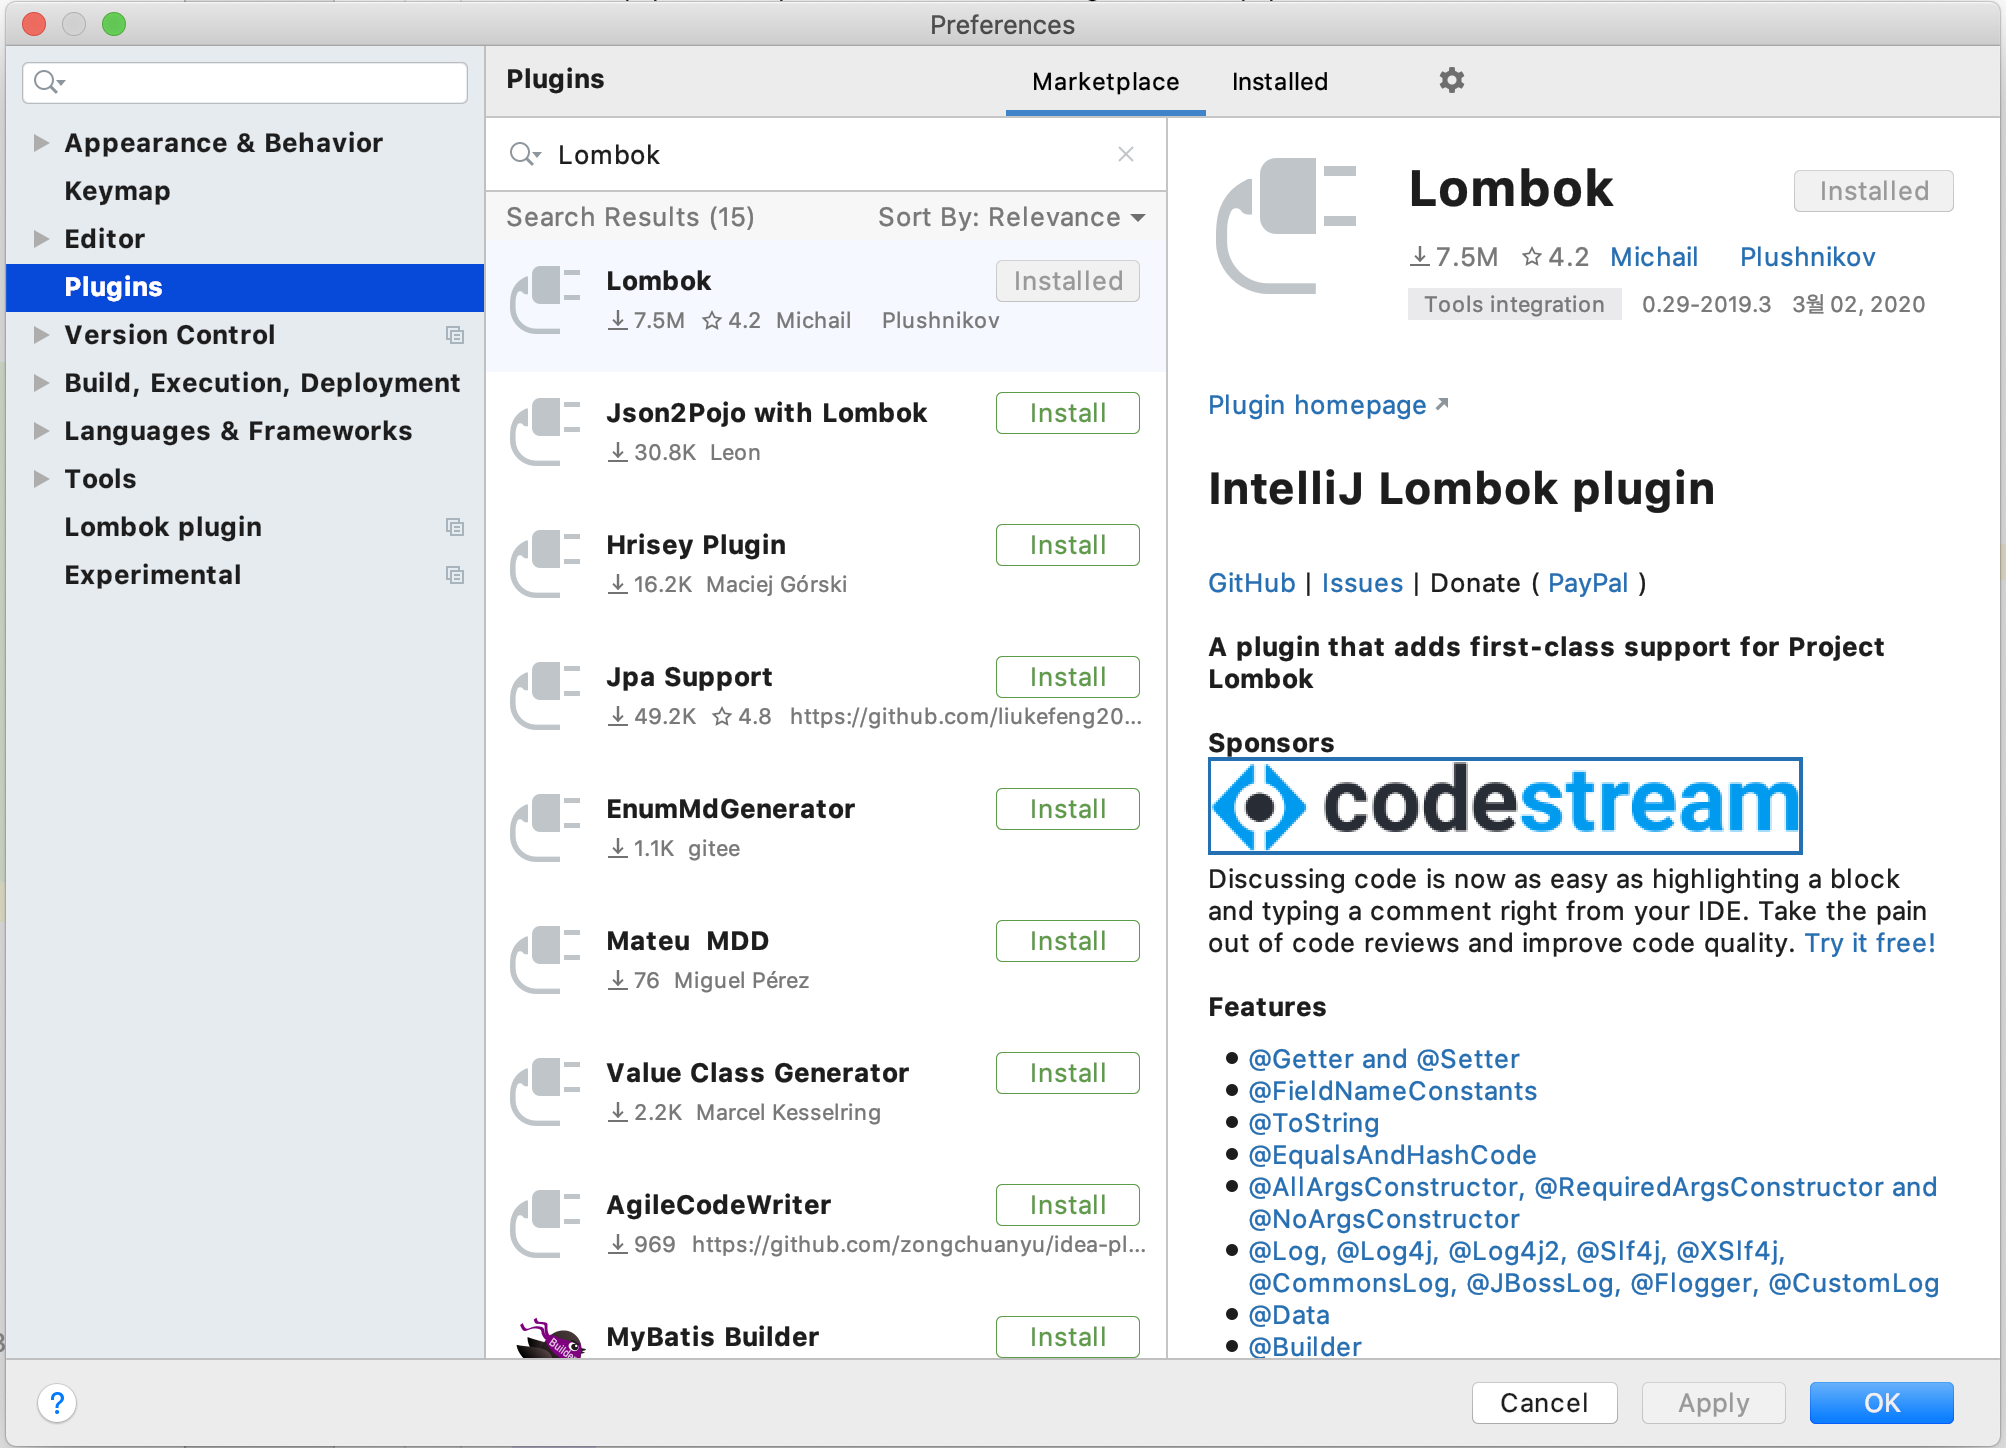Click the project-level icon beside Lombok plugin
Viewport: 2006px width, 1448px height.
point(455,527)
